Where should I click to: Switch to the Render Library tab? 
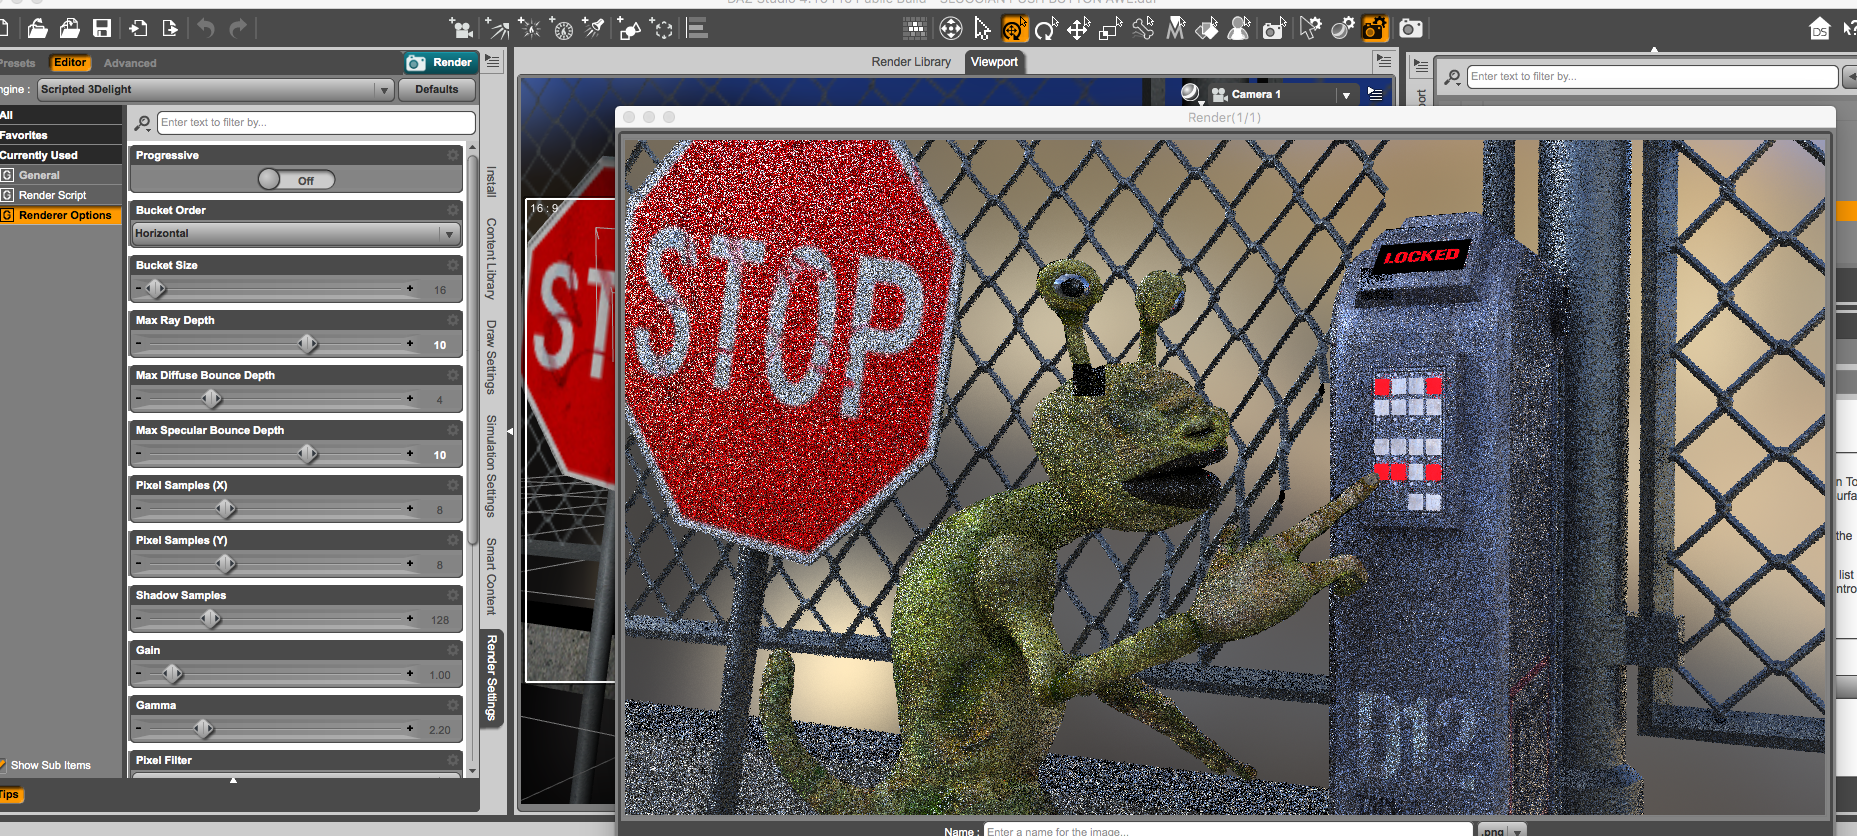pos(911,62)
